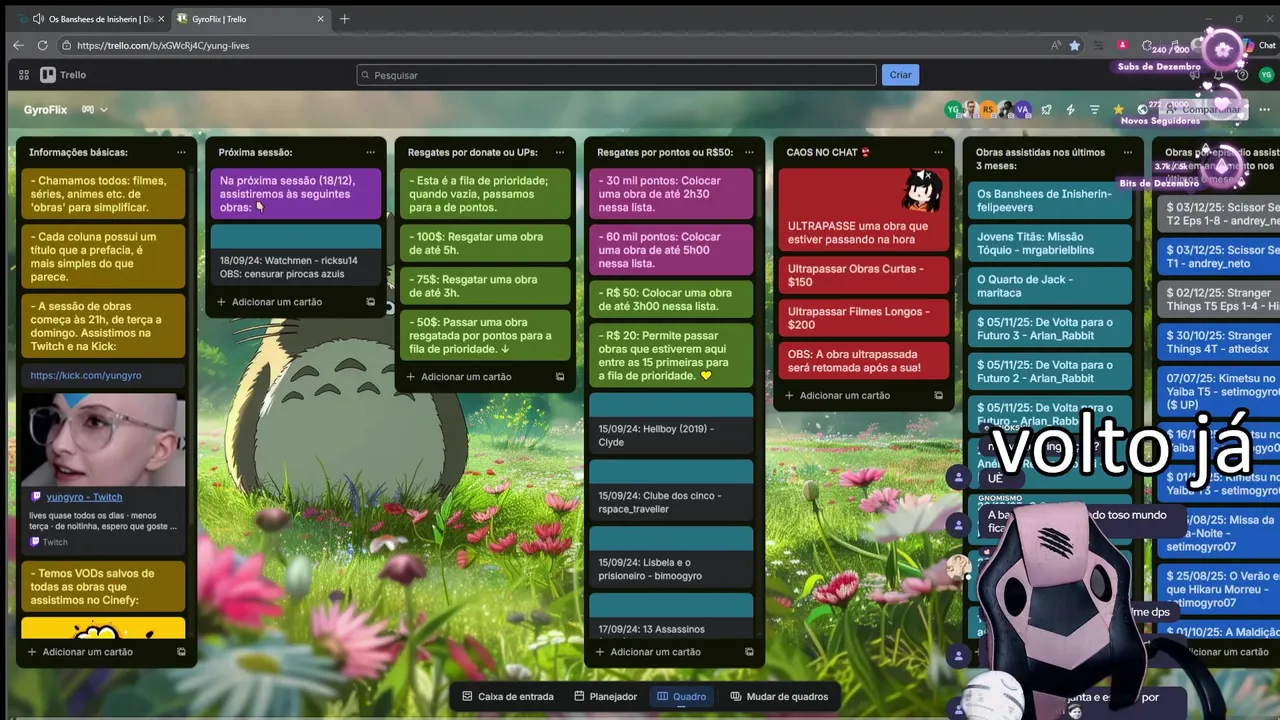Click the Pesquisar search field
Image resolution: width=1280 pixels, height=720 pixels.
(x=616, y=75)
